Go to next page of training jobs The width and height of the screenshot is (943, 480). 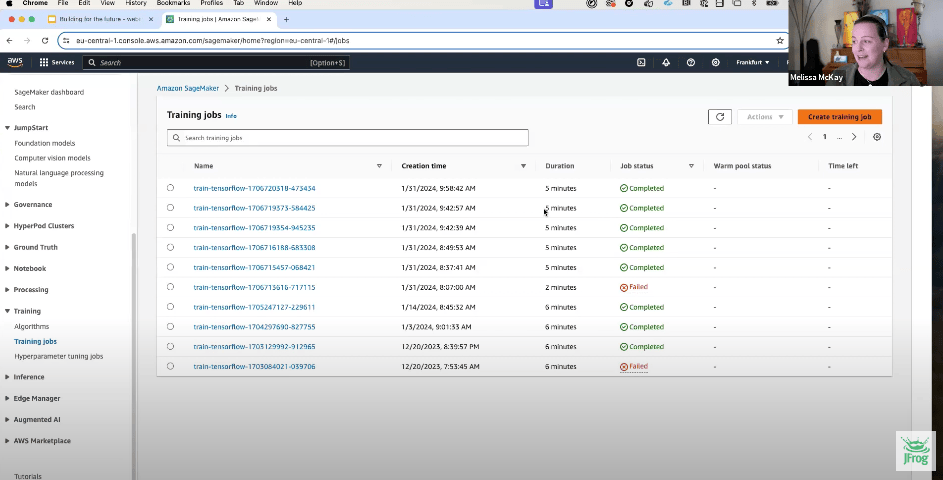(x=853, y=137)
